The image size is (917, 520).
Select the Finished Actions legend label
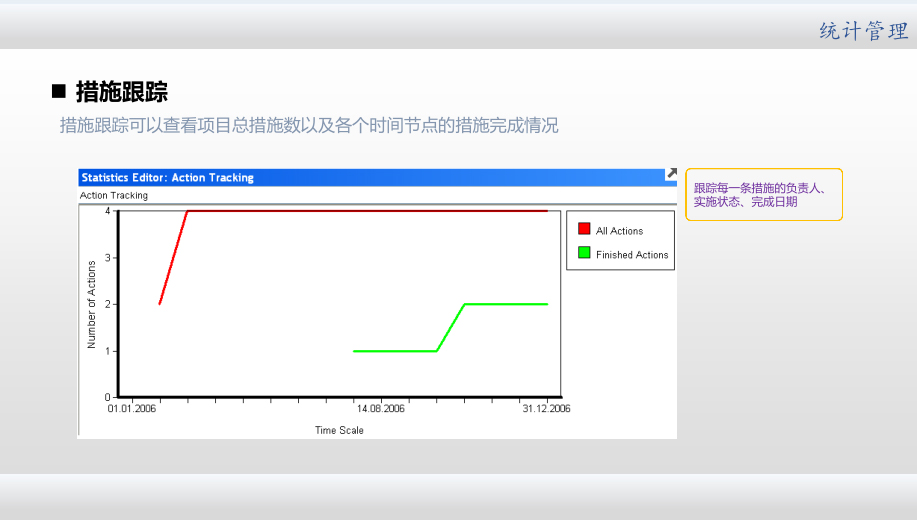[x=632, y=255]
